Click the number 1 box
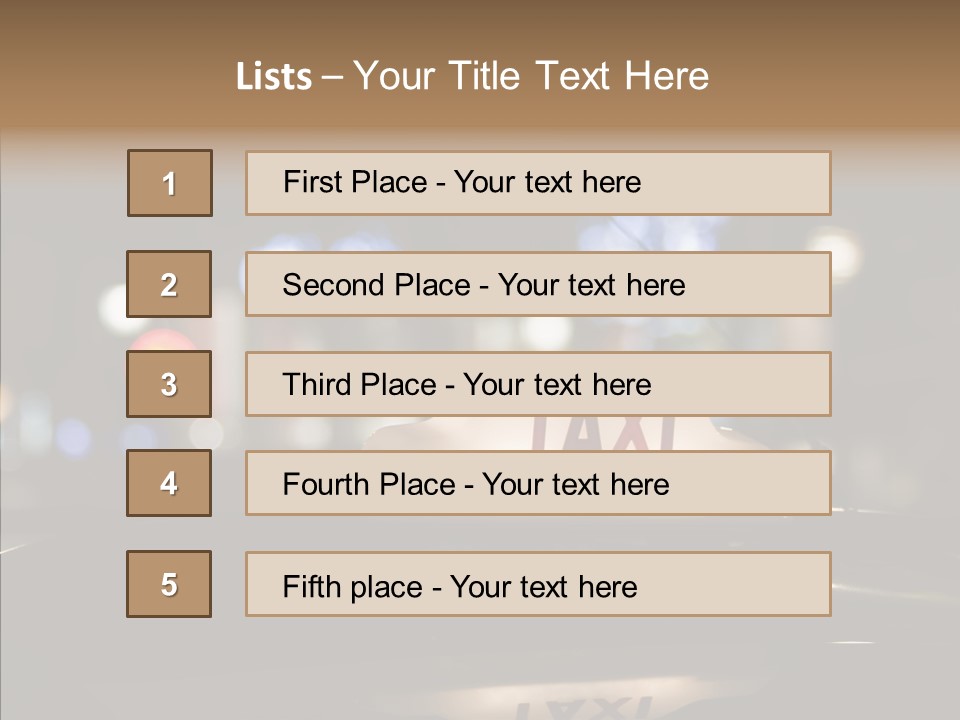Viewport: 960px width, 720px height. pyautogui.click(x=170, y=183)
